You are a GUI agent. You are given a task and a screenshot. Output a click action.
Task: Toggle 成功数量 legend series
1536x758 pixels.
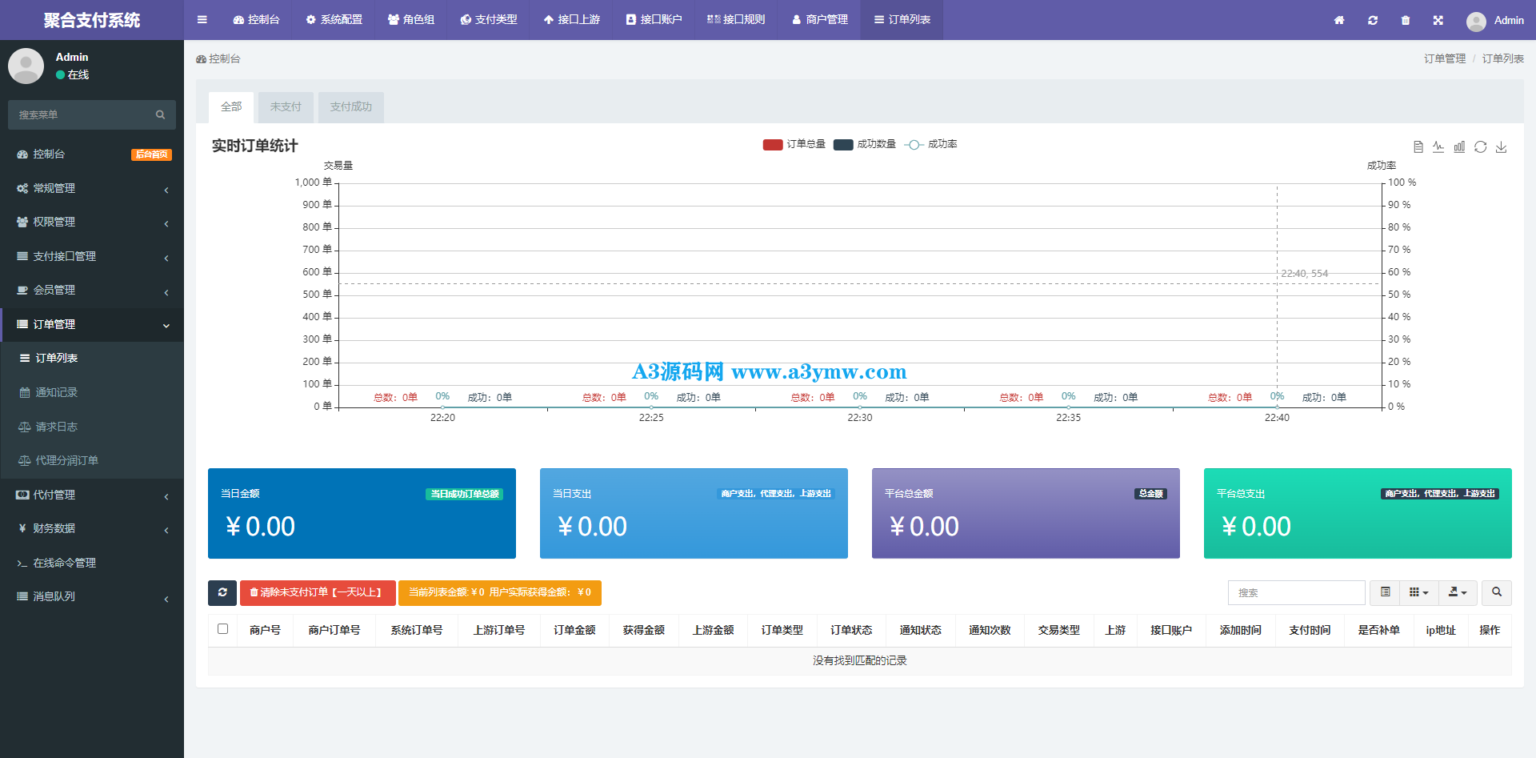click(864, 145)
